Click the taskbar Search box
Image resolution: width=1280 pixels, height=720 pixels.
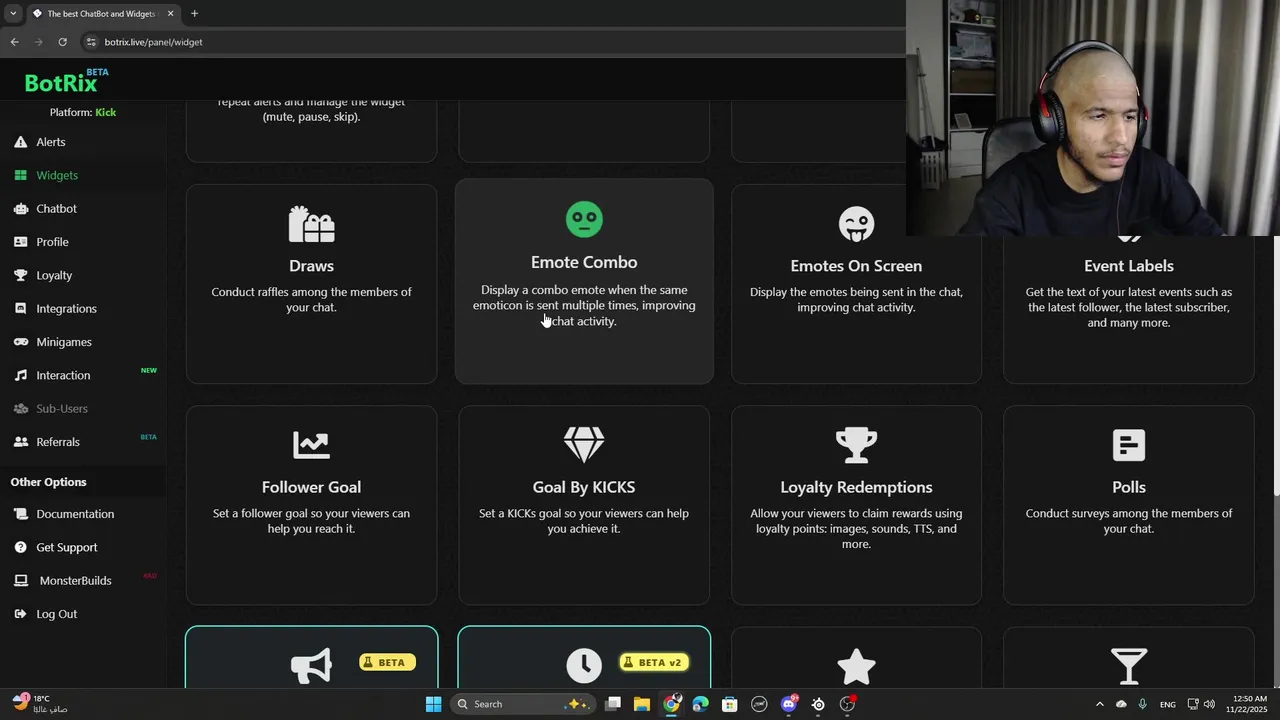tap(523, 704)
